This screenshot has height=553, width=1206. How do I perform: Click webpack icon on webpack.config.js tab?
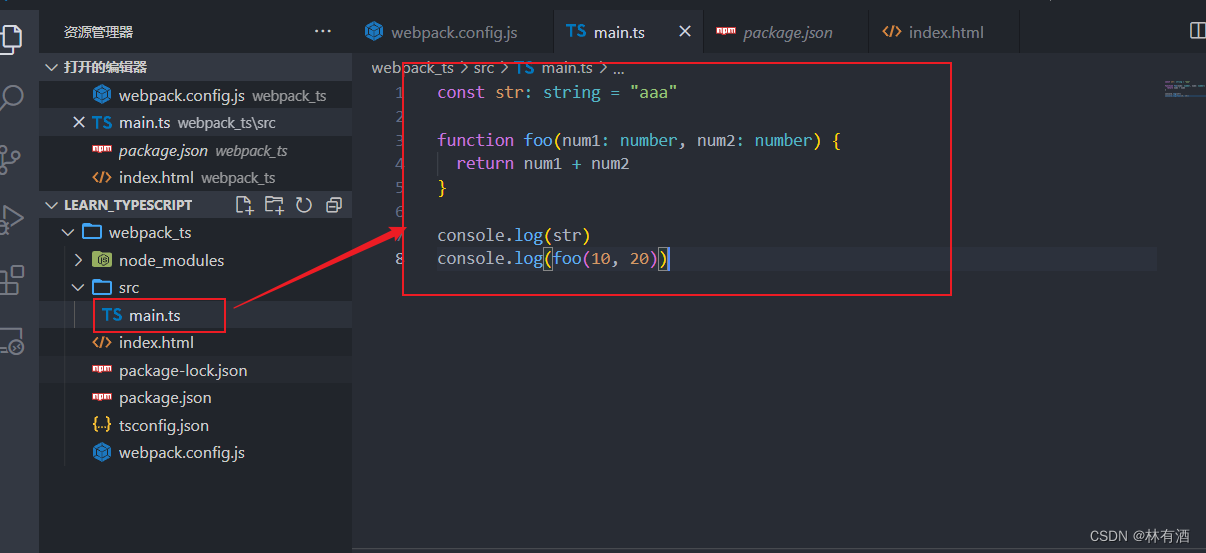coord(375,32)
